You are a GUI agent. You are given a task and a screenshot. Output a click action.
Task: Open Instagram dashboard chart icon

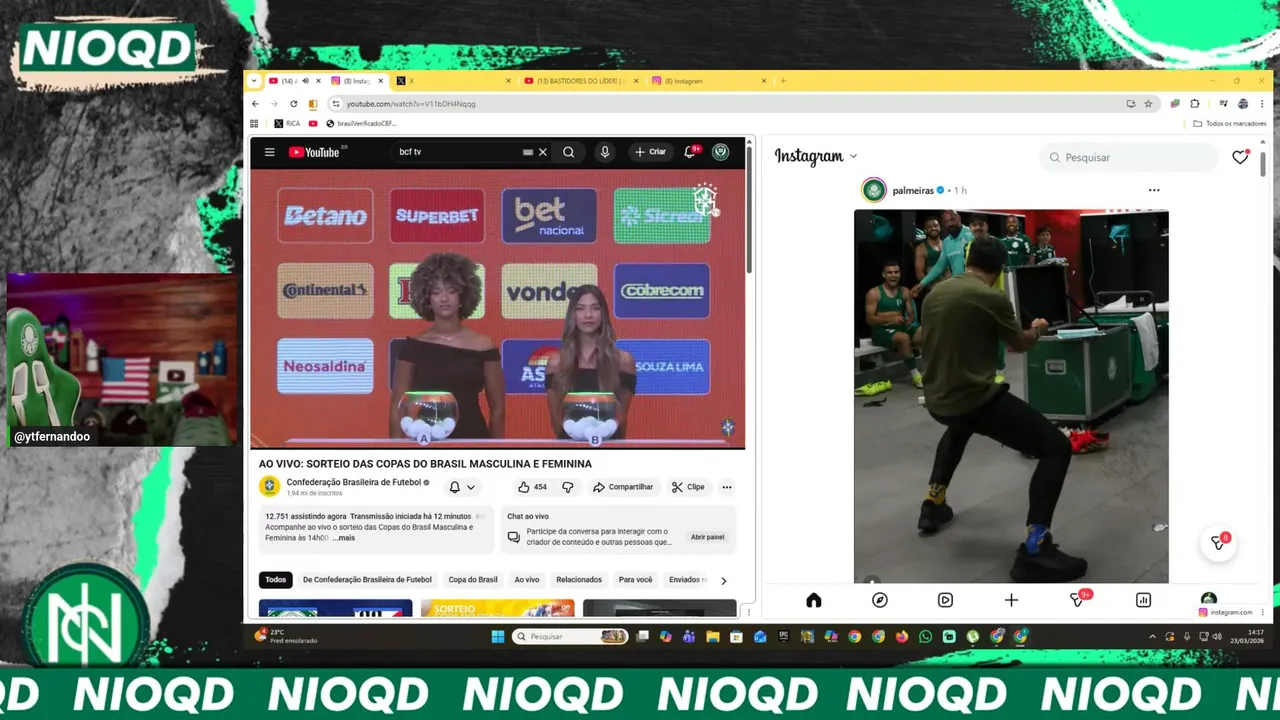(x=1143, y=600)
